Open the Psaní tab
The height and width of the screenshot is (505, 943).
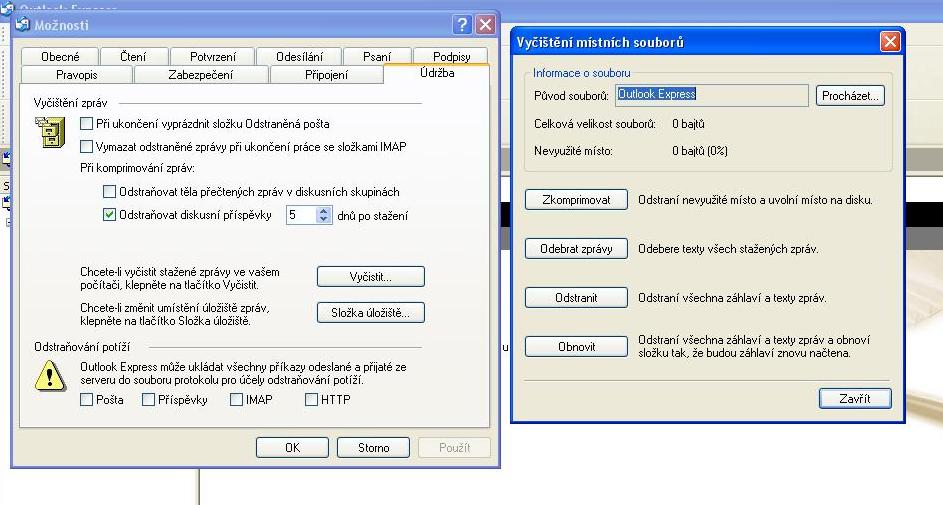coord(377,57)
